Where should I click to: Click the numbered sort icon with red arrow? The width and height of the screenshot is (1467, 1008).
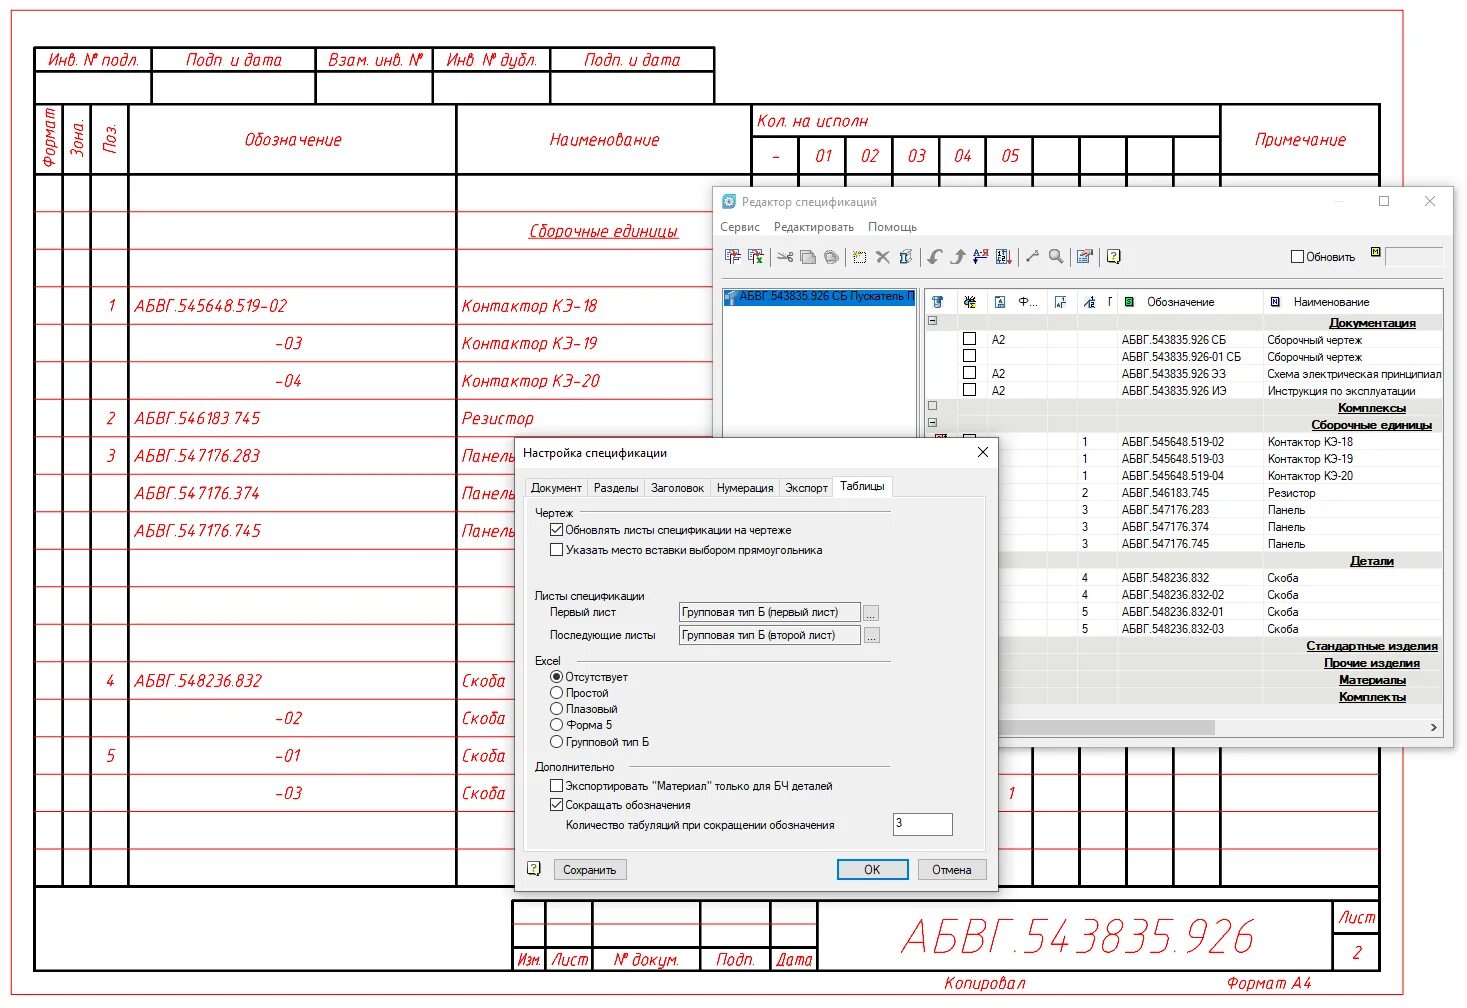[1004, 257]
